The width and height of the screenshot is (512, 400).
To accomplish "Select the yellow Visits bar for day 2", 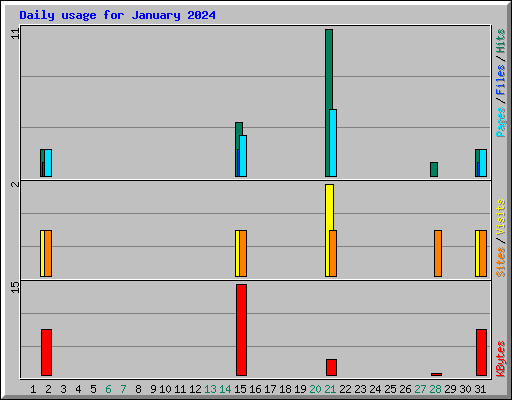I will 42,253.
